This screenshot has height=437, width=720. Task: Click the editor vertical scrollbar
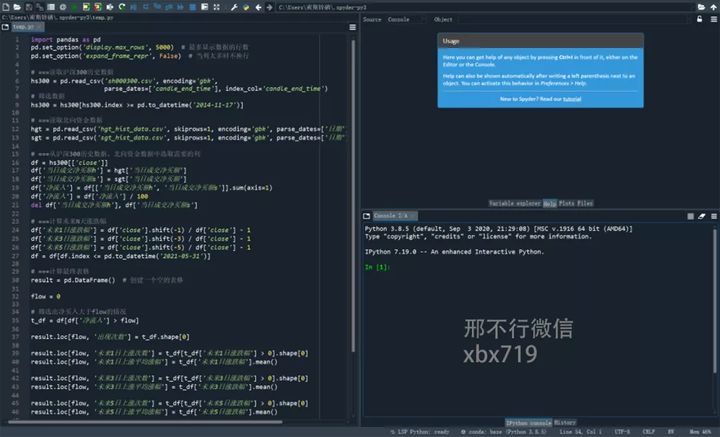click(x=353, y=196)
